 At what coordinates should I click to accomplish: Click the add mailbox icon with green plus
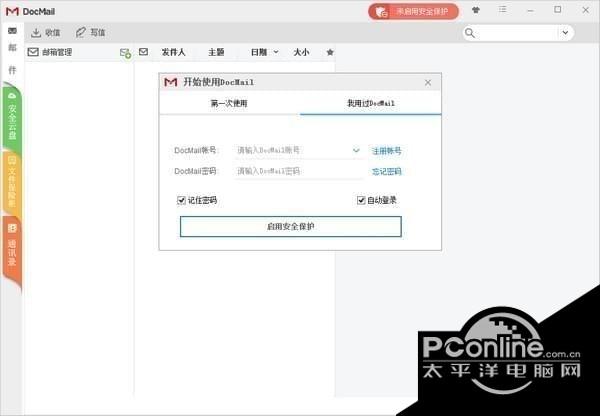tap(125, 53)
